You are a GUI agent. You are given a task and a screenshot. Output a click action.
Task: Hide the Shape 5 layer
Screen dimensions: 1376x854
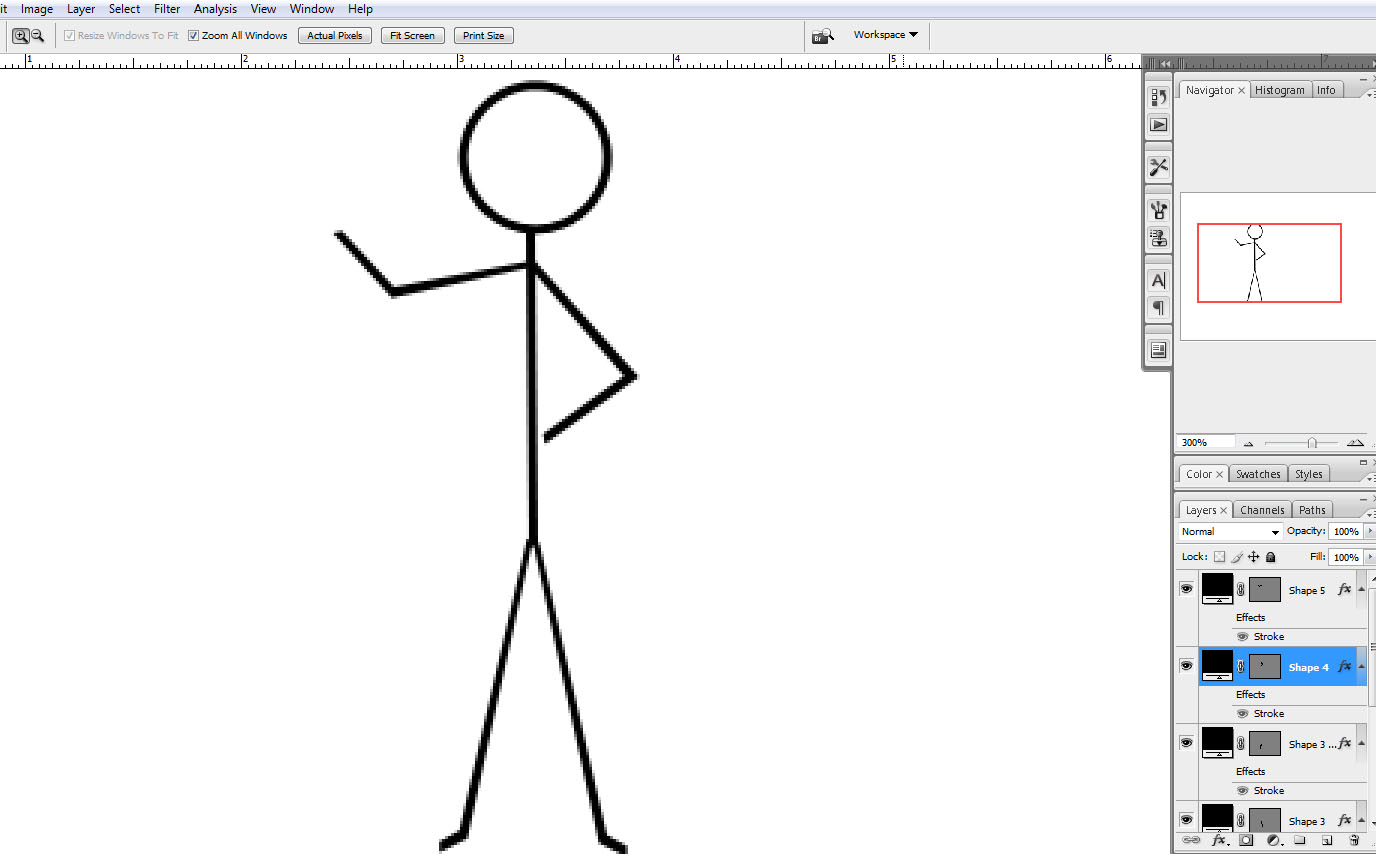[1186, 589]
